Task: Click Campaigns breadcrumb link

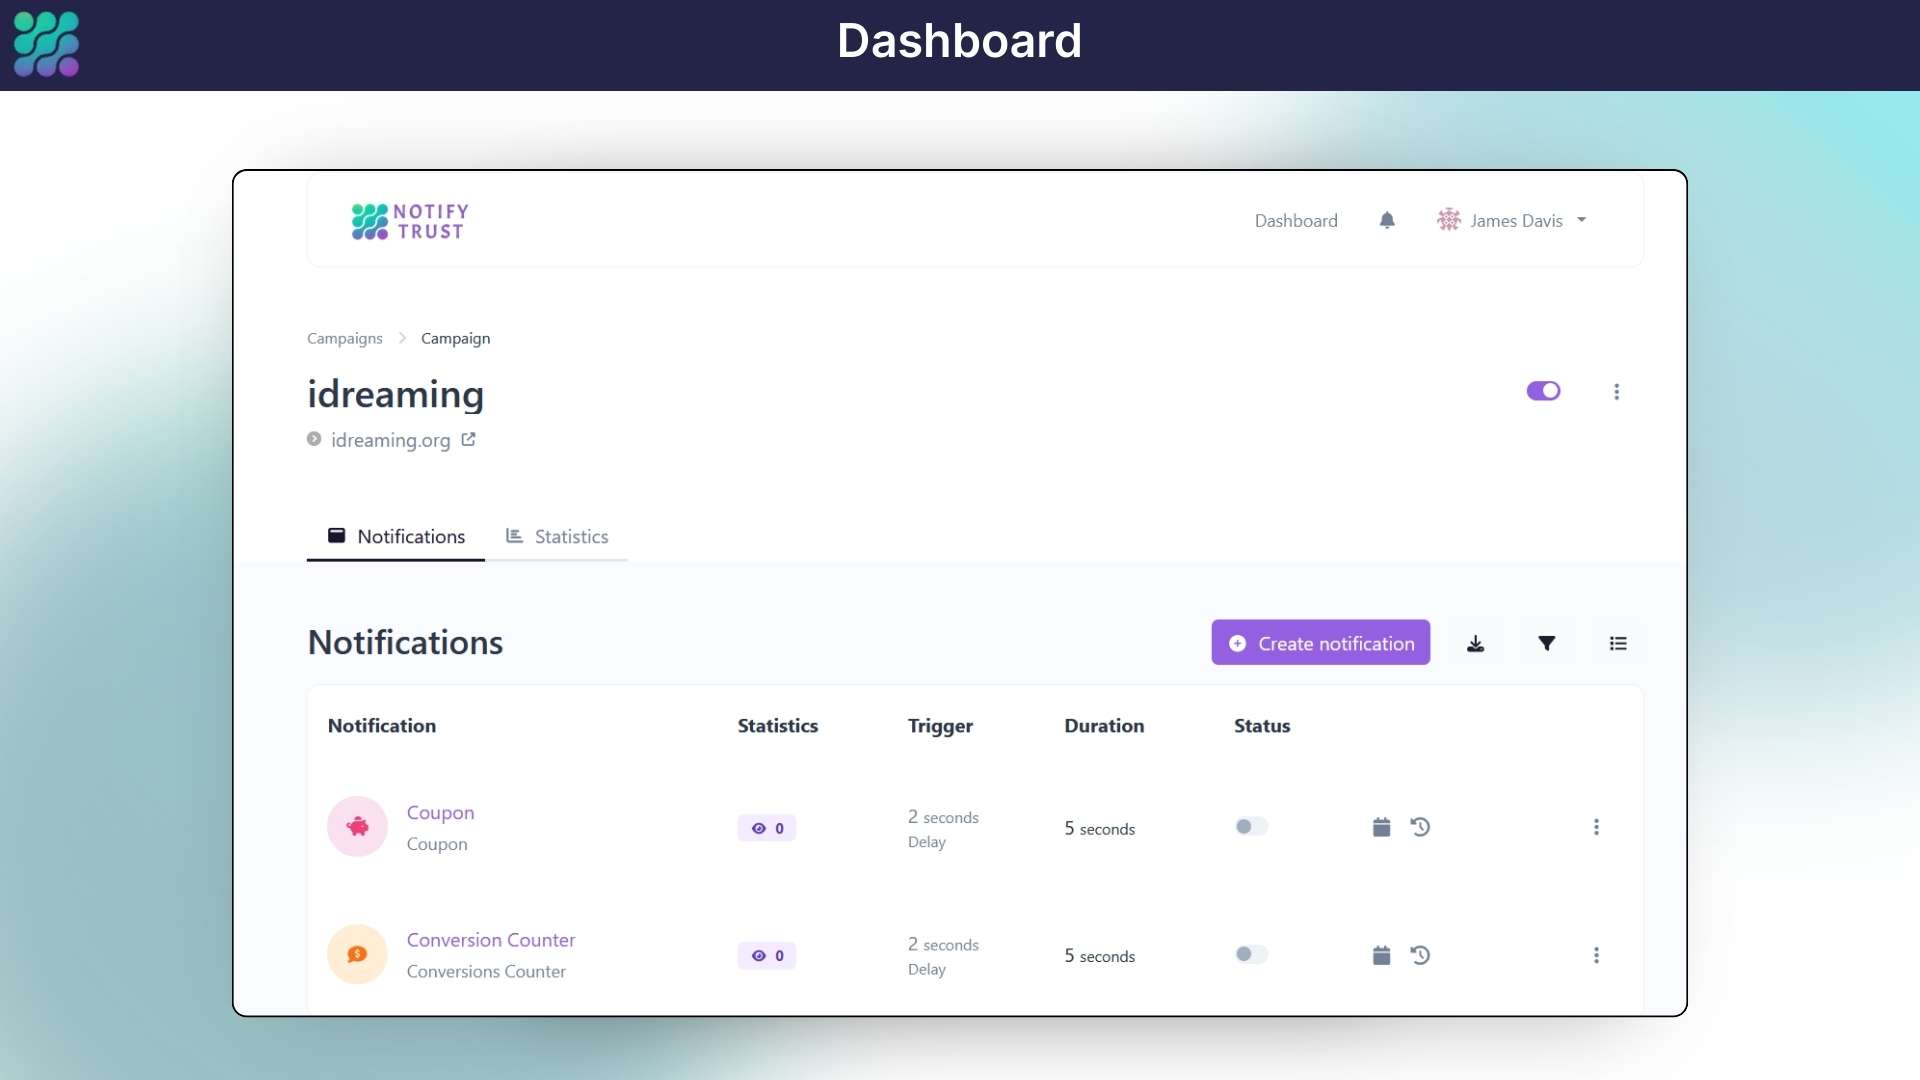Action: click(344, 339)
